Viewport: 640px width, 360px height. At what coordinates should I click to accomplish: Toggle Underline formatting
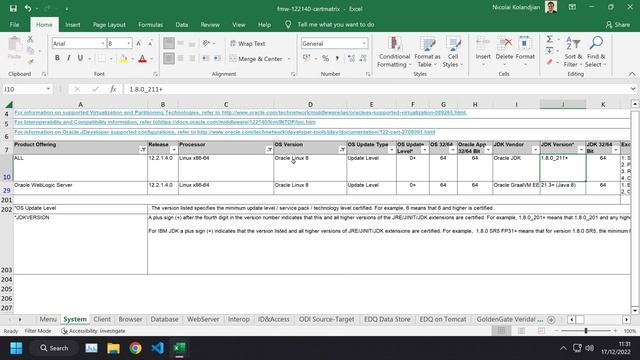coord(80,58)
